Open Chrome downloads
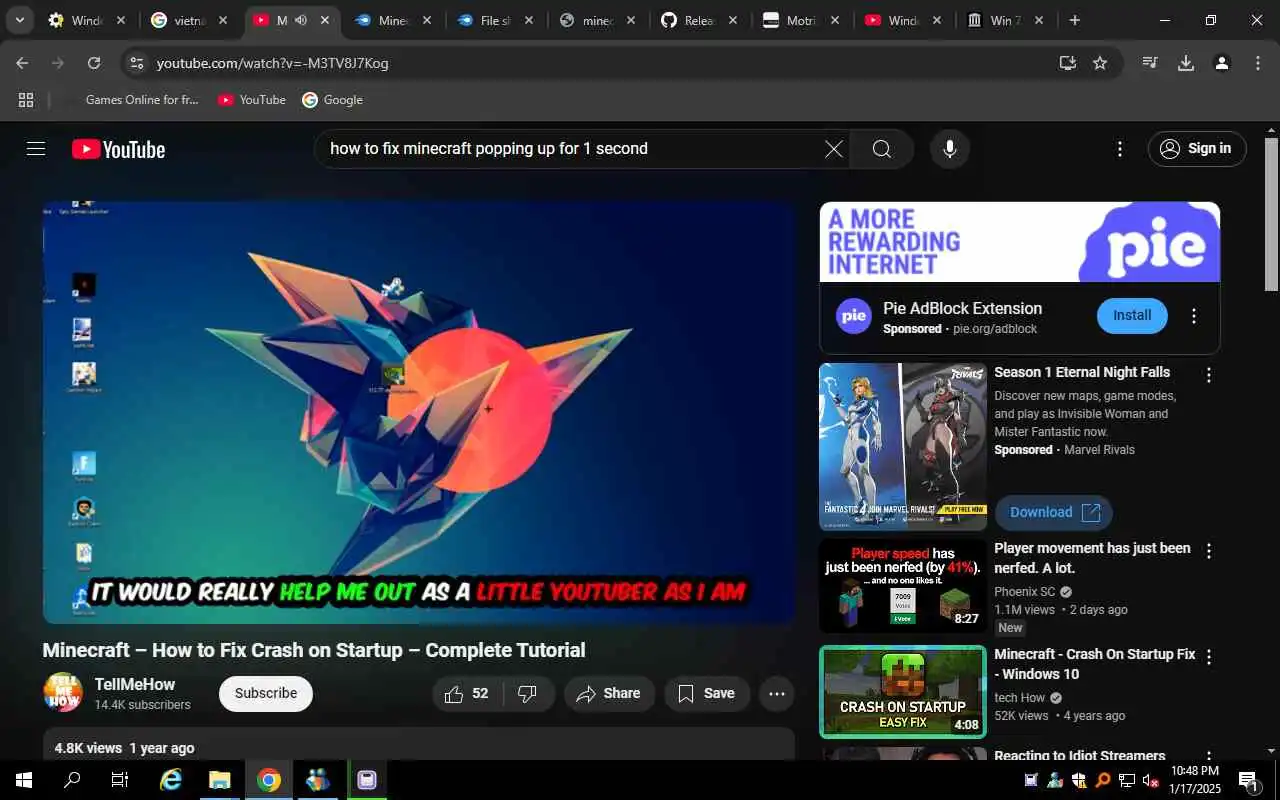The image size is (1280, 800). (x=1186, y=63)
